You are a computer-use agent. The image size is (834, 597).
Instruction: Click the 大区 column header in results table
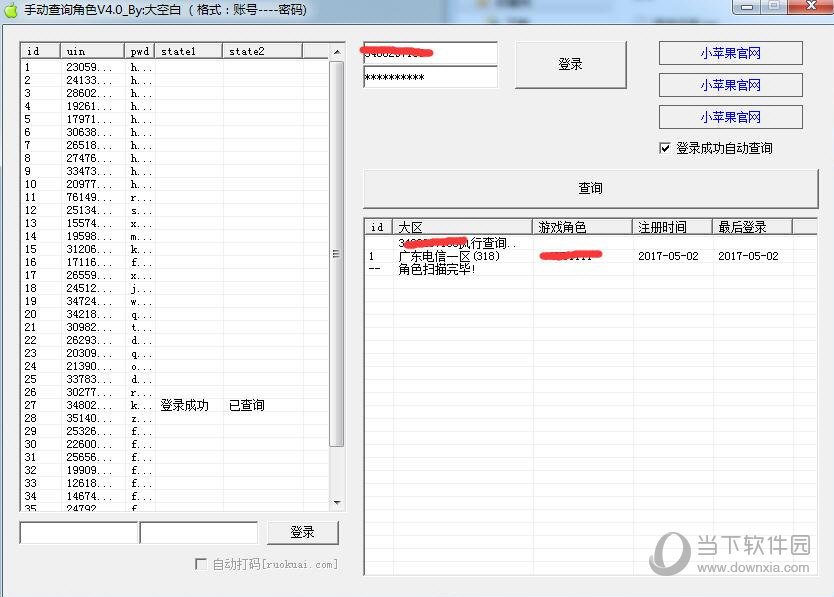[462, 227]
